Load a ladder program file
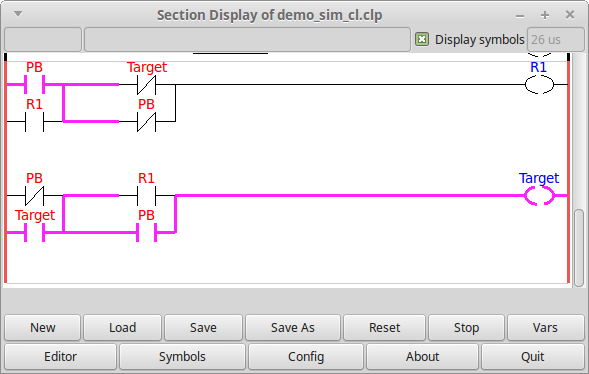The height and width of the screenshot is (374, 589). pyautogui.click(x=122, y=327)
